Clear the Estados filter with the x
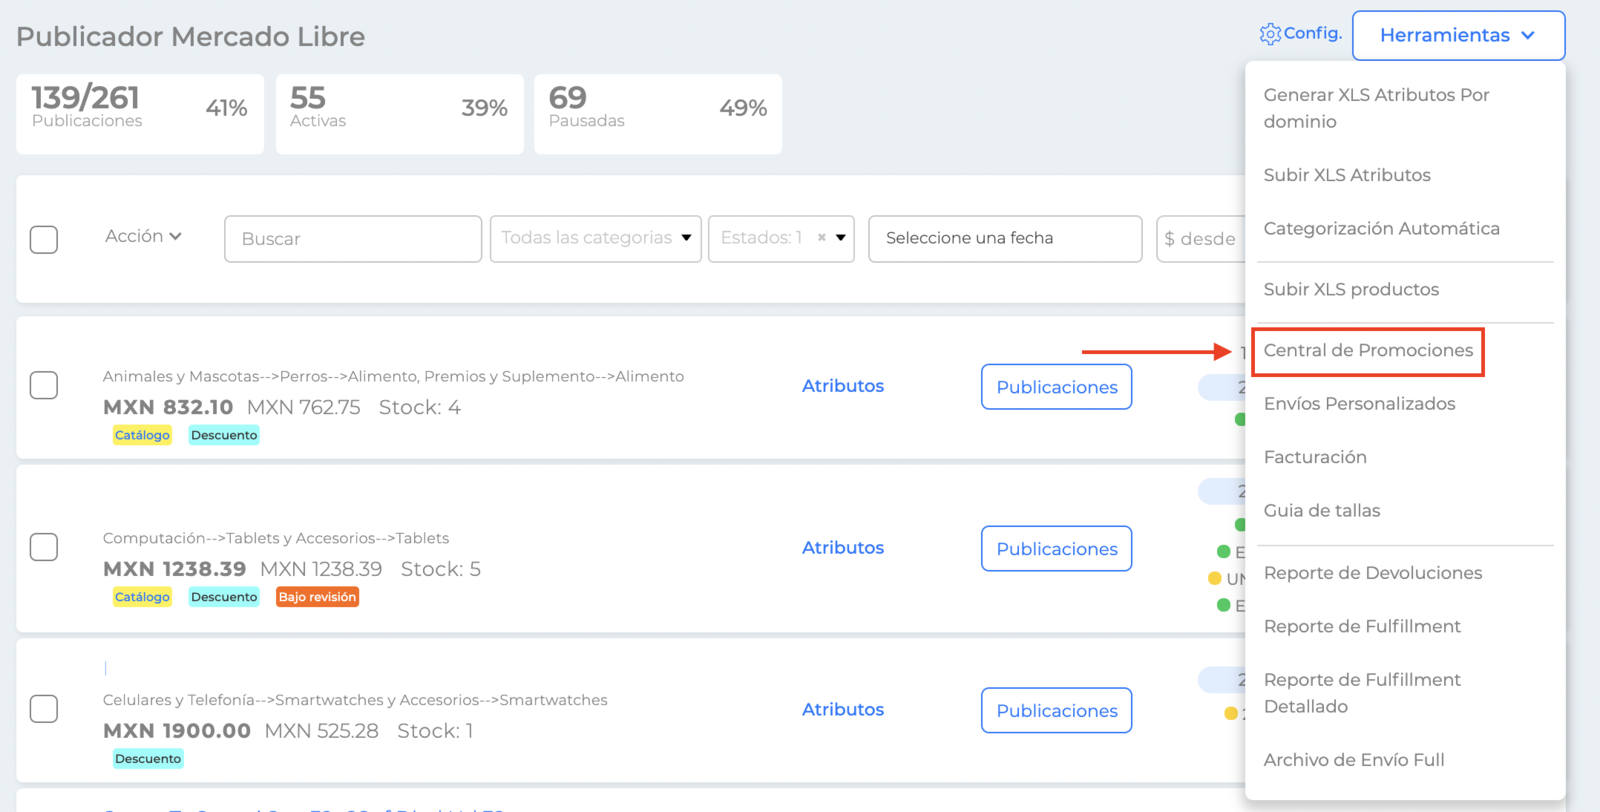Screen dimensions: 1600x812 point(822,238)
